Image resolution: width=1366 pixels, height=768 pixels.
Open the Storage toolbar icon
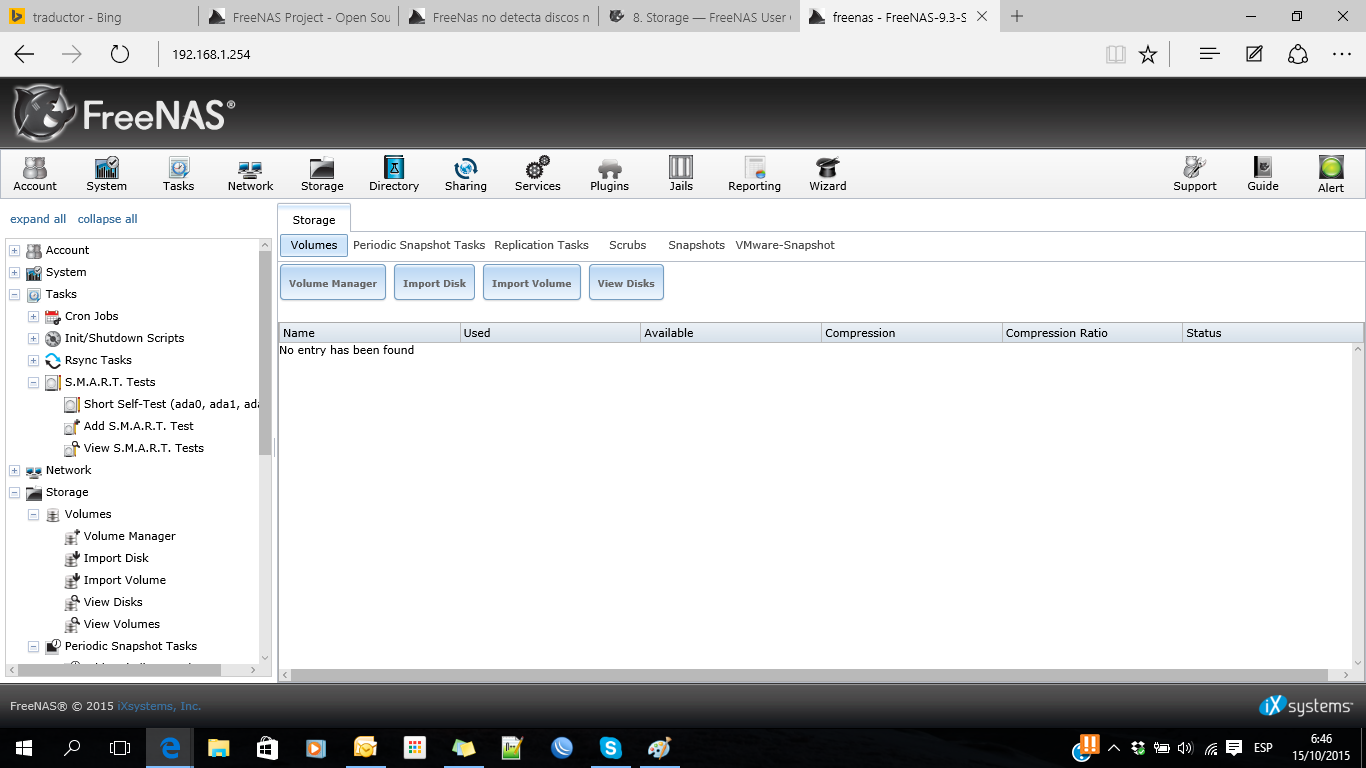tap(322, 174)
